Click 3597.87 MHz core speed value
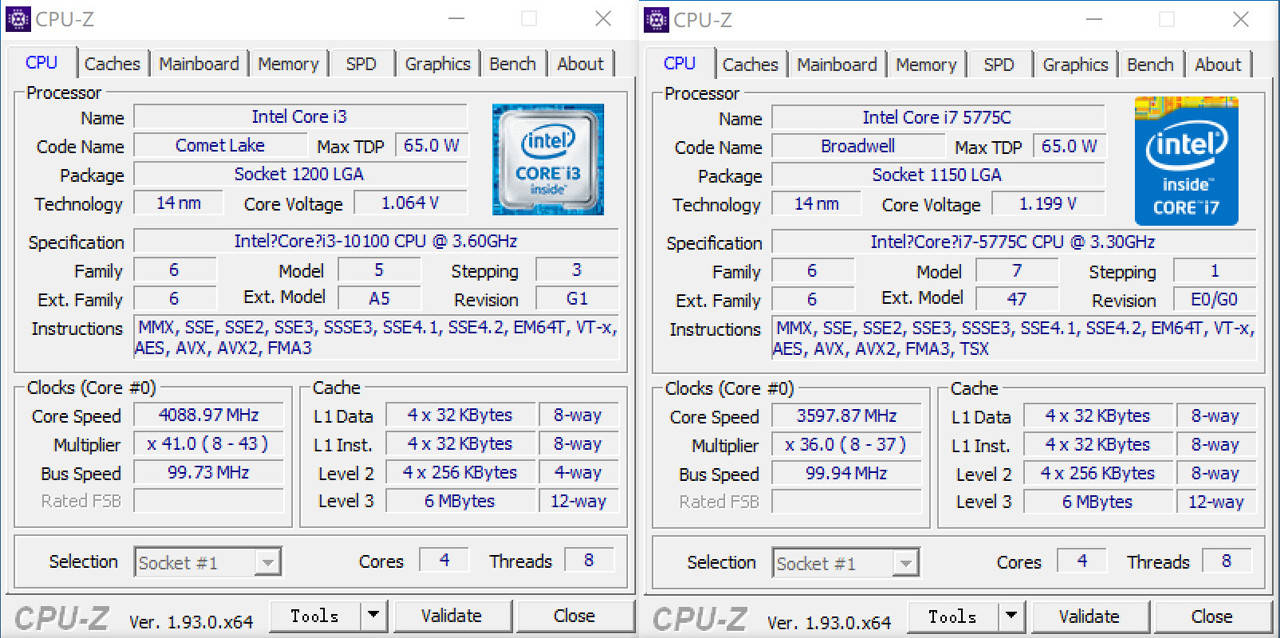1280x638 pixels. [x=846, y=416]
